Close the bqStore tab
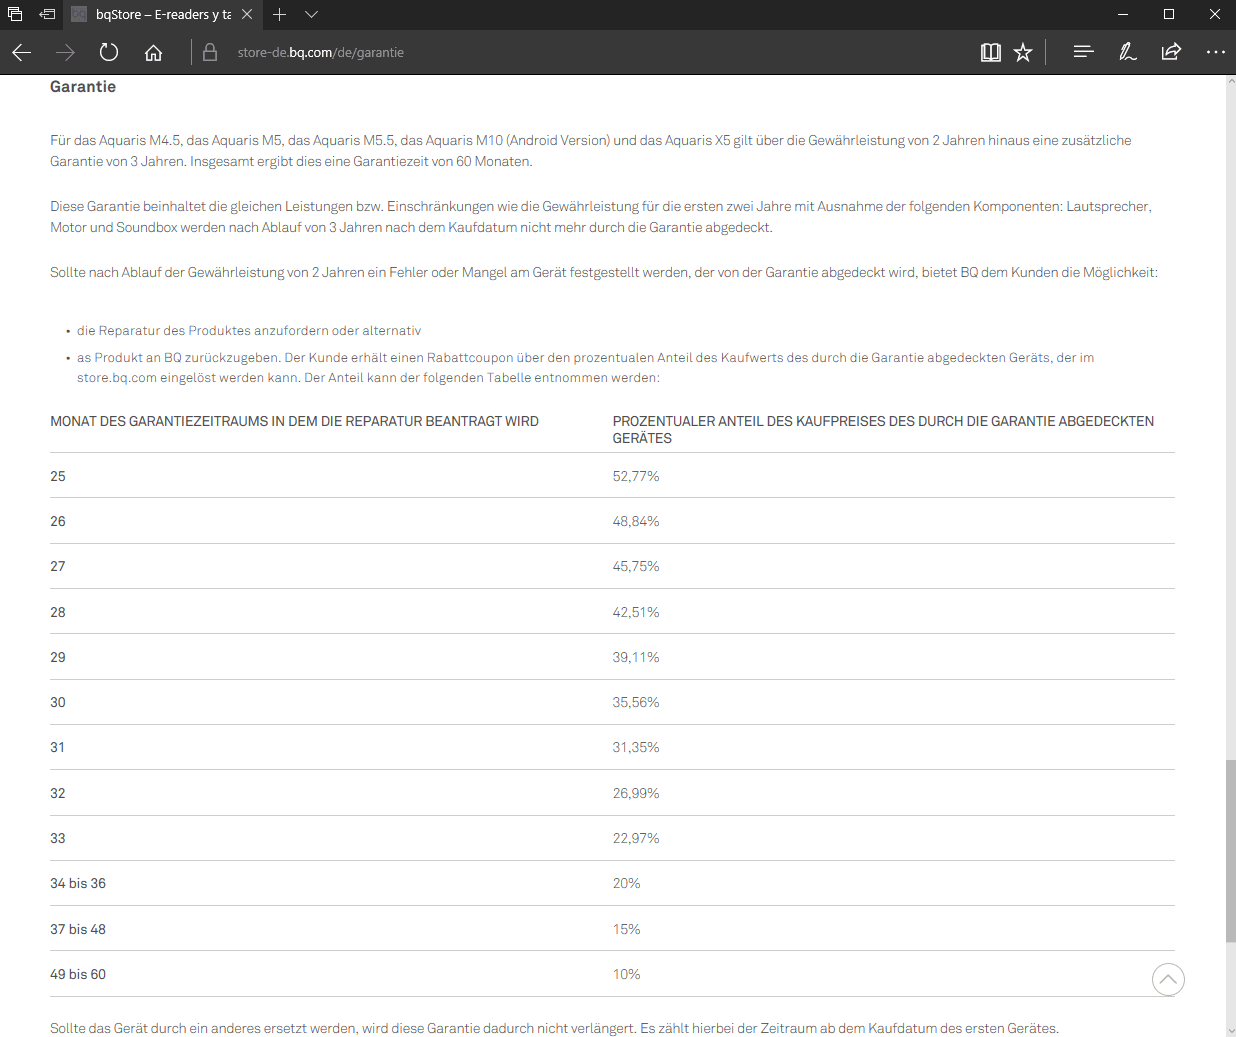 tap(247, 14)
